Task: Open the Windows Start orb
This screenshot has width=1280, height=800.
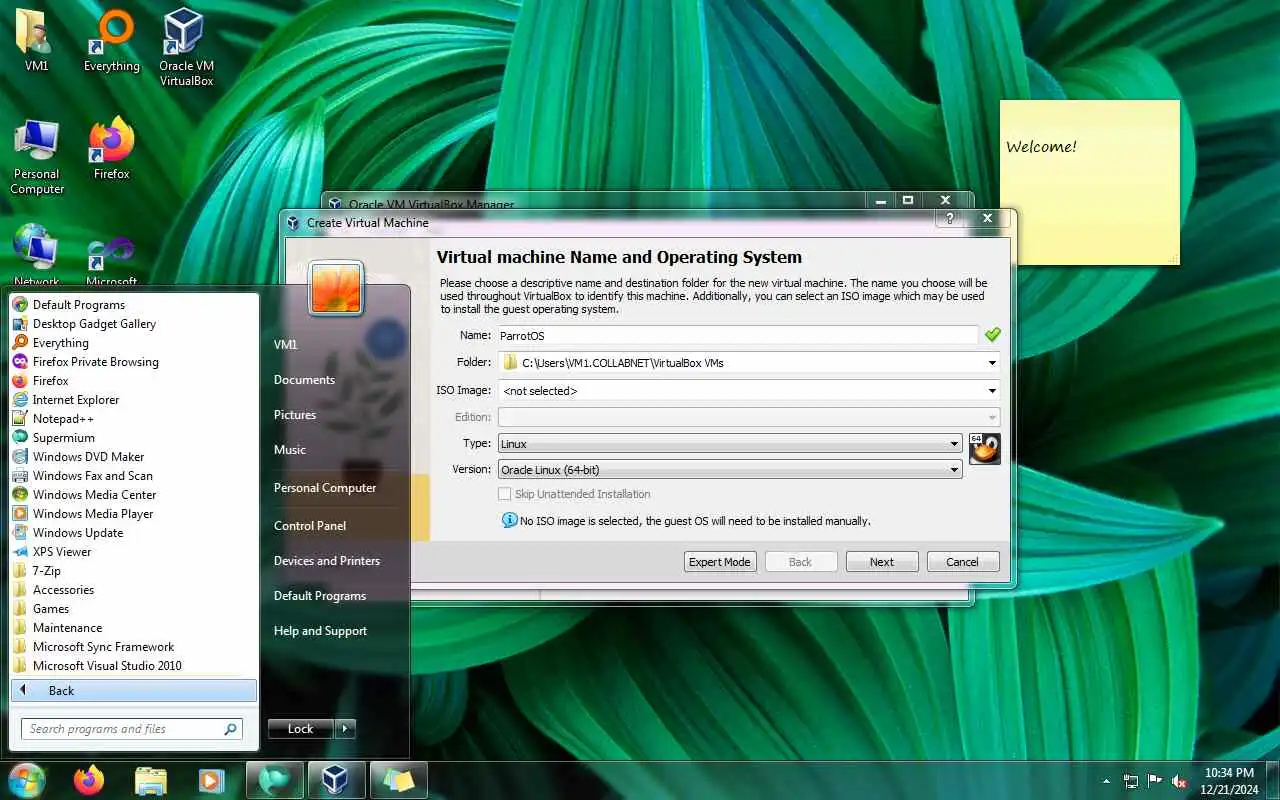Action: pos(27,780)
